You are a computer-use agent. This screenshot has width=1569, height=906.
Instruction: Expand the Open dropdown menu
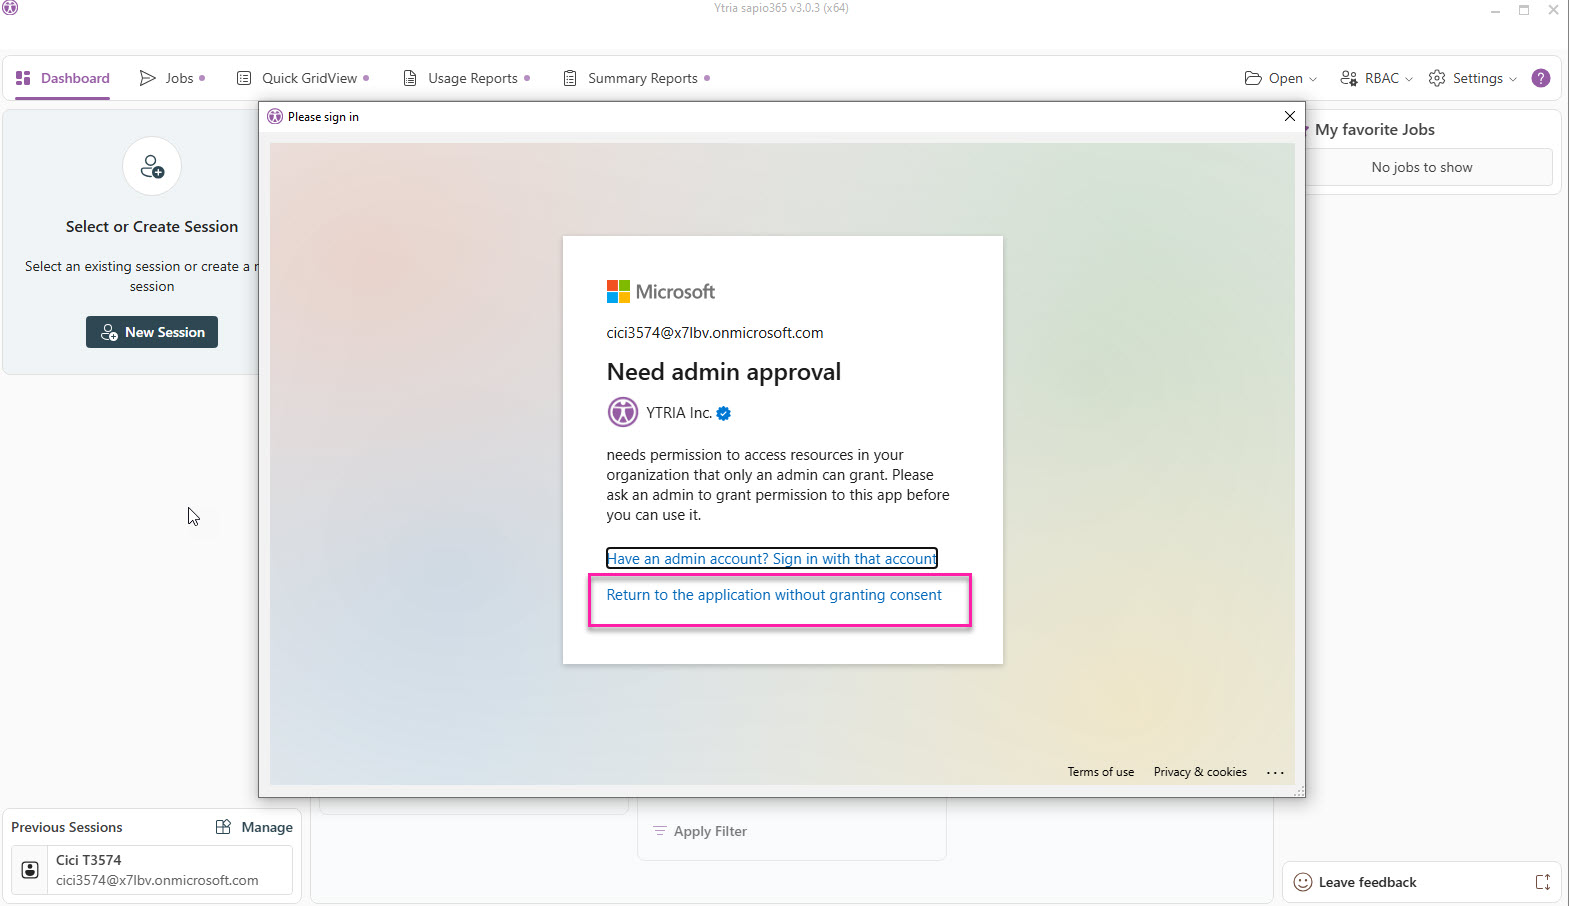tap(1280, 78)
